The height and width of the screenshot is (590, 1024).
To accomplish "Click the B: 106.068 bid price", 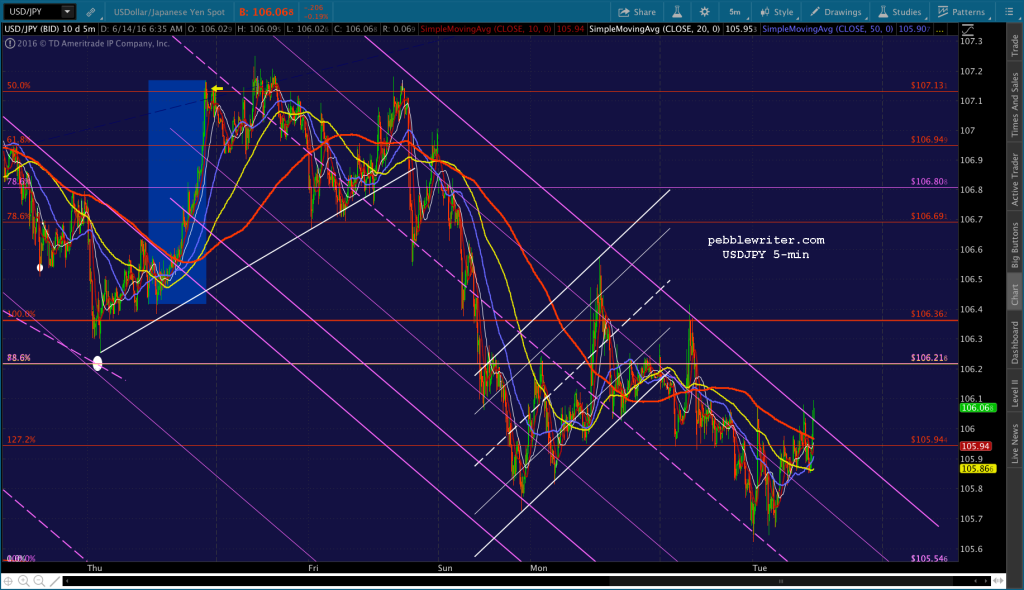I will pos(266,12).
